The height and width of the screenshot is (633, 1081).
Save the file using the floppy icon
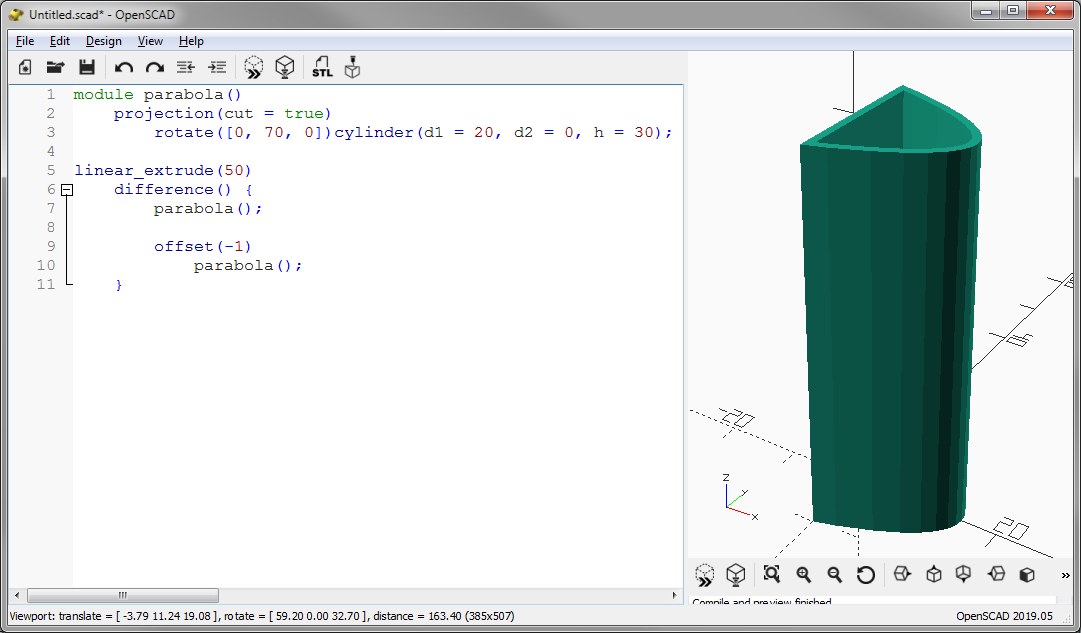tap(87, 67)
